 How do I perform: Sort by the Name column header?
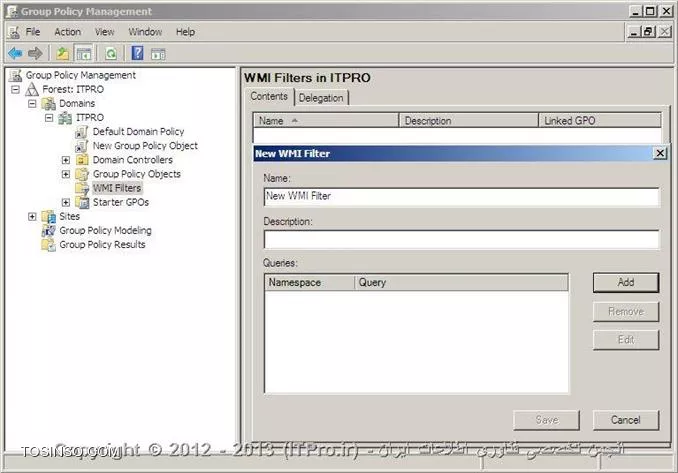[326, 121]
